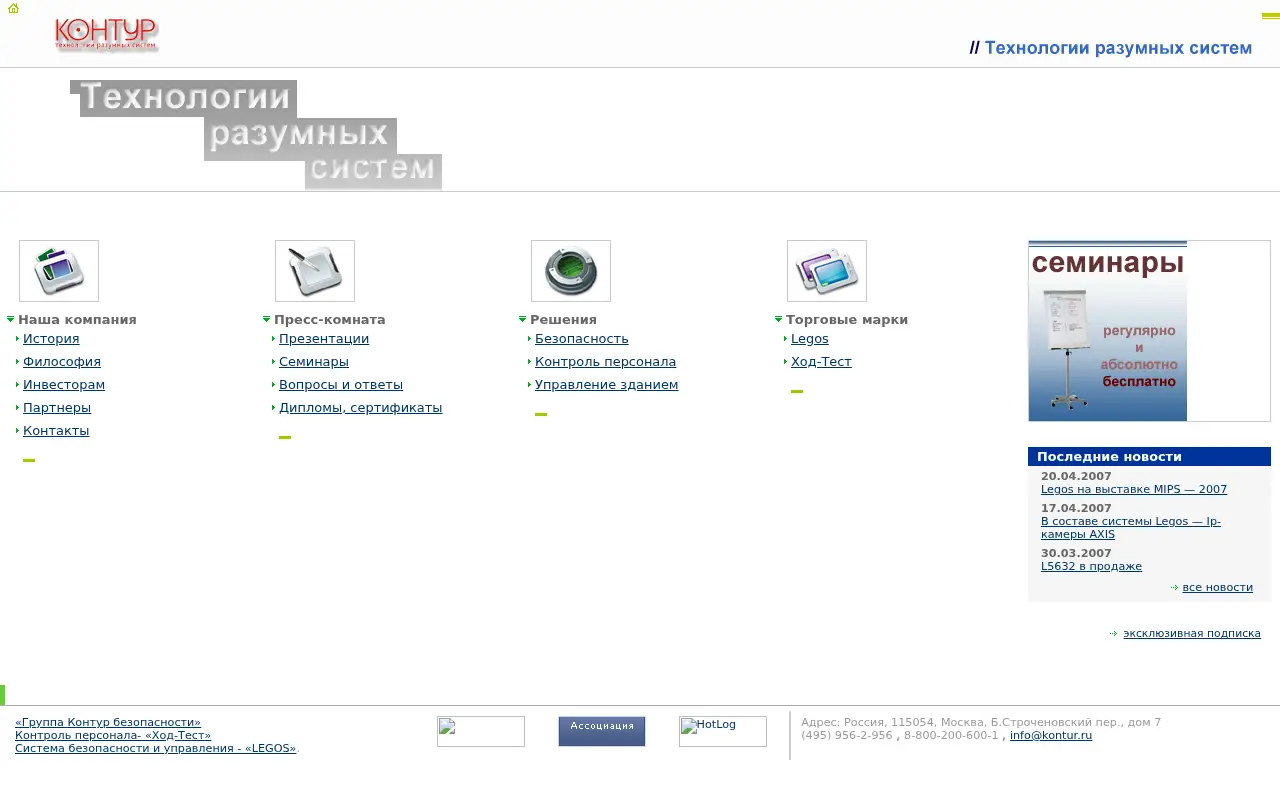Open Контроль персонала- «Ход-Тест» footer link

[113, 735]
